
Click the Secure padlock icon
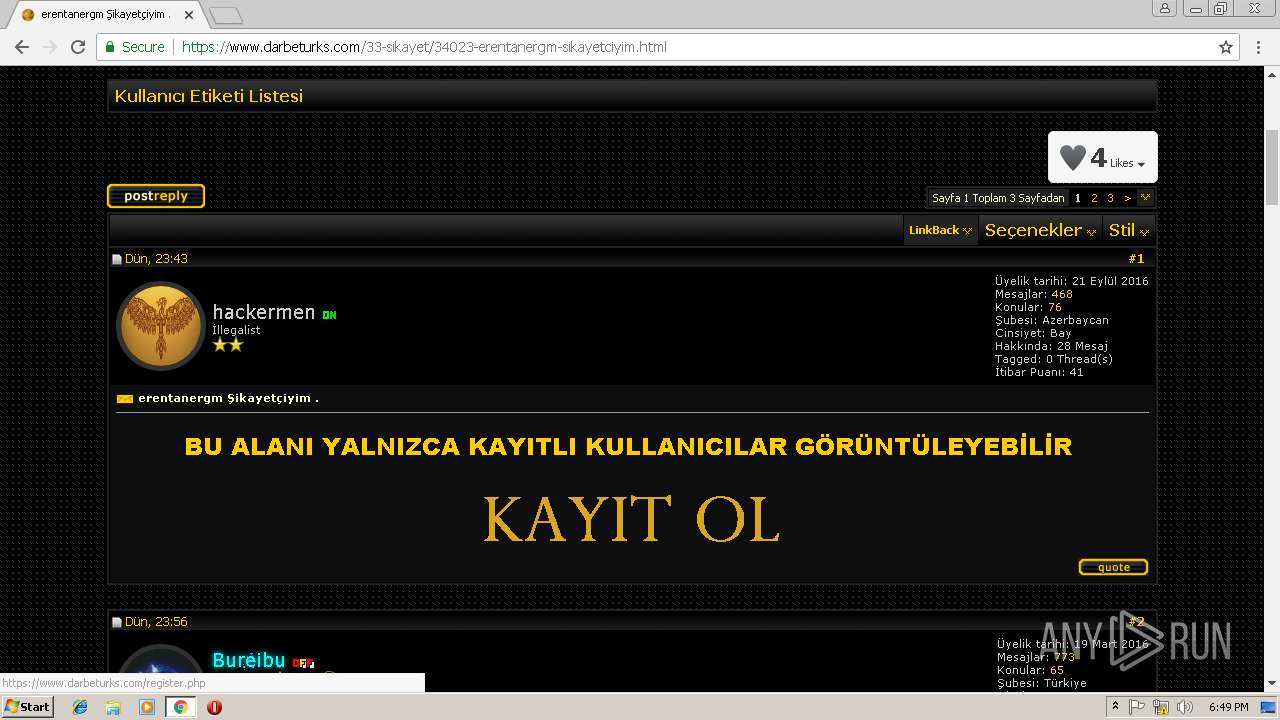110,47
